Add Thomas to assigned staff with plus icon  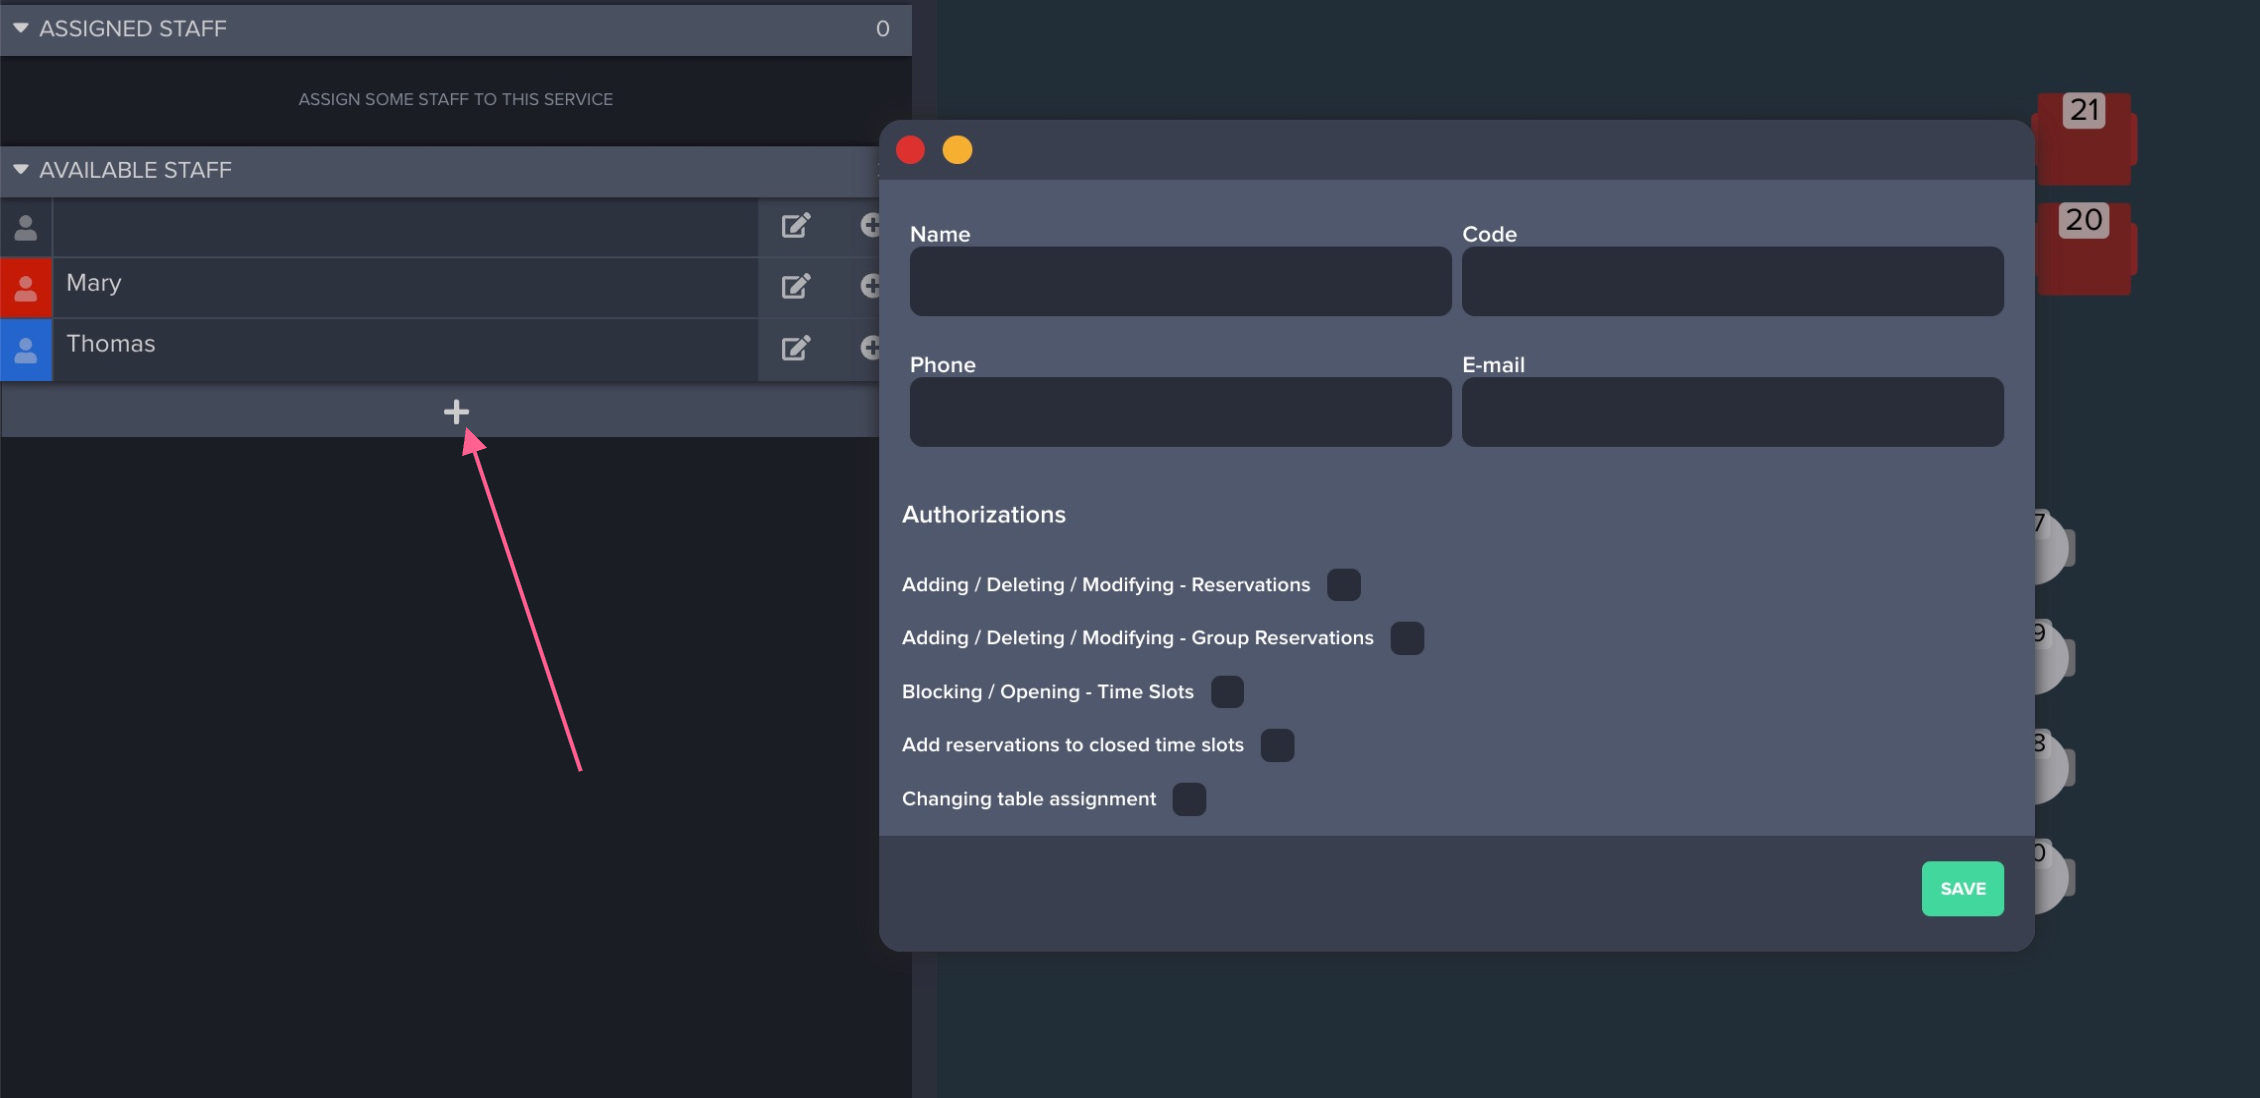click(870, 347)
